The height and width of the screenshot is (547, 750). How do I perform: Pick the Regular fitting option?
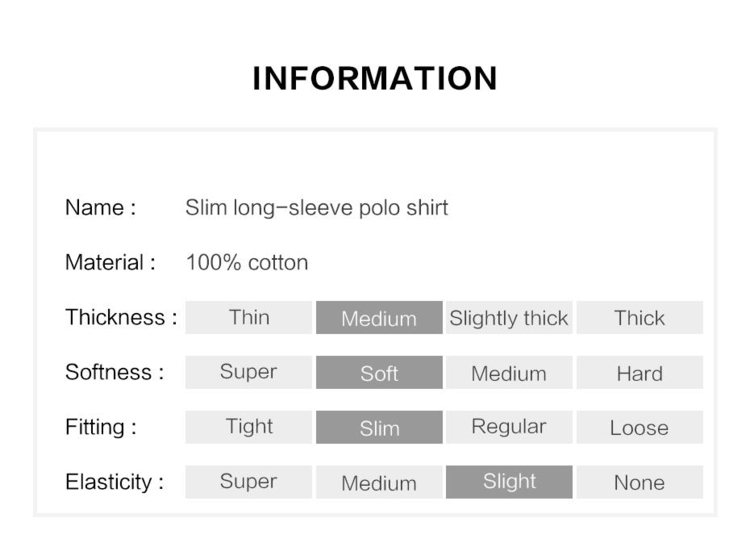[x=509, y=427]
